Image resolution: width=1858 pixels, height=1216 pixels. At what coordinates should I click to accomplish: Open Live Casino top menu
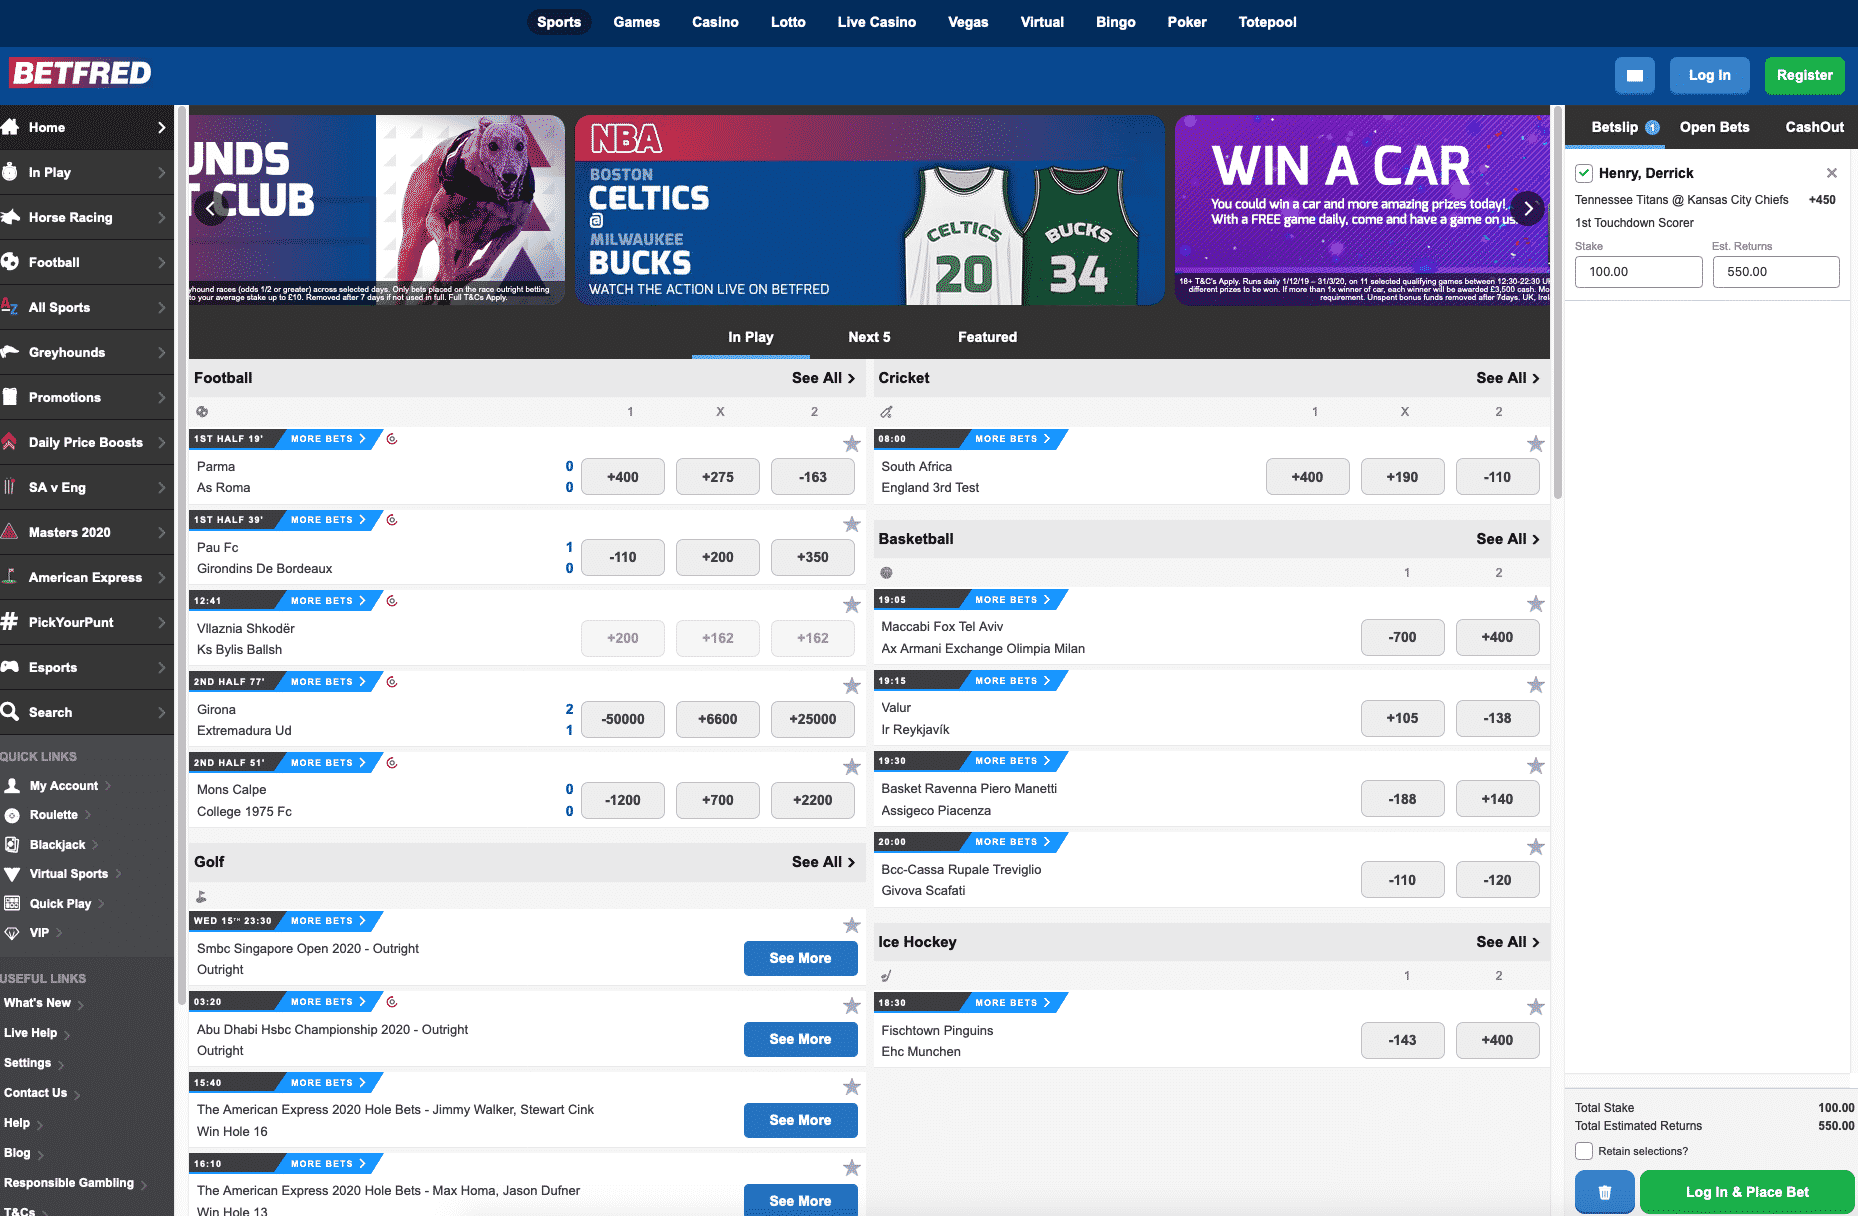[x=877, y=22]
